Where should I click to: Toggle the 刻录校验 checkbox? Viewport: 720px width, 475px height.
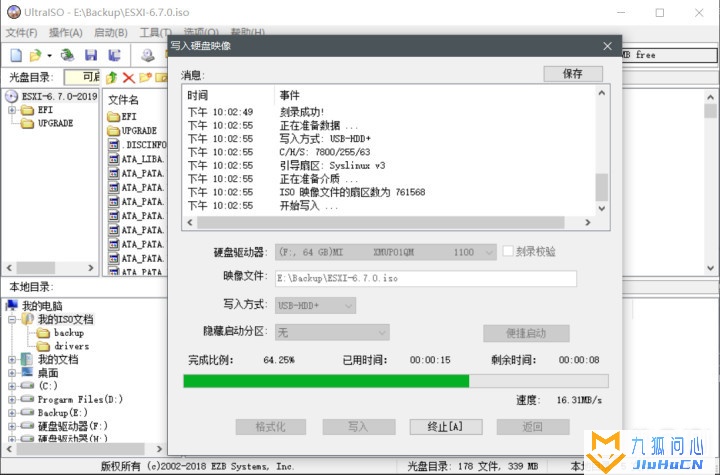click(x=507, y=251)
